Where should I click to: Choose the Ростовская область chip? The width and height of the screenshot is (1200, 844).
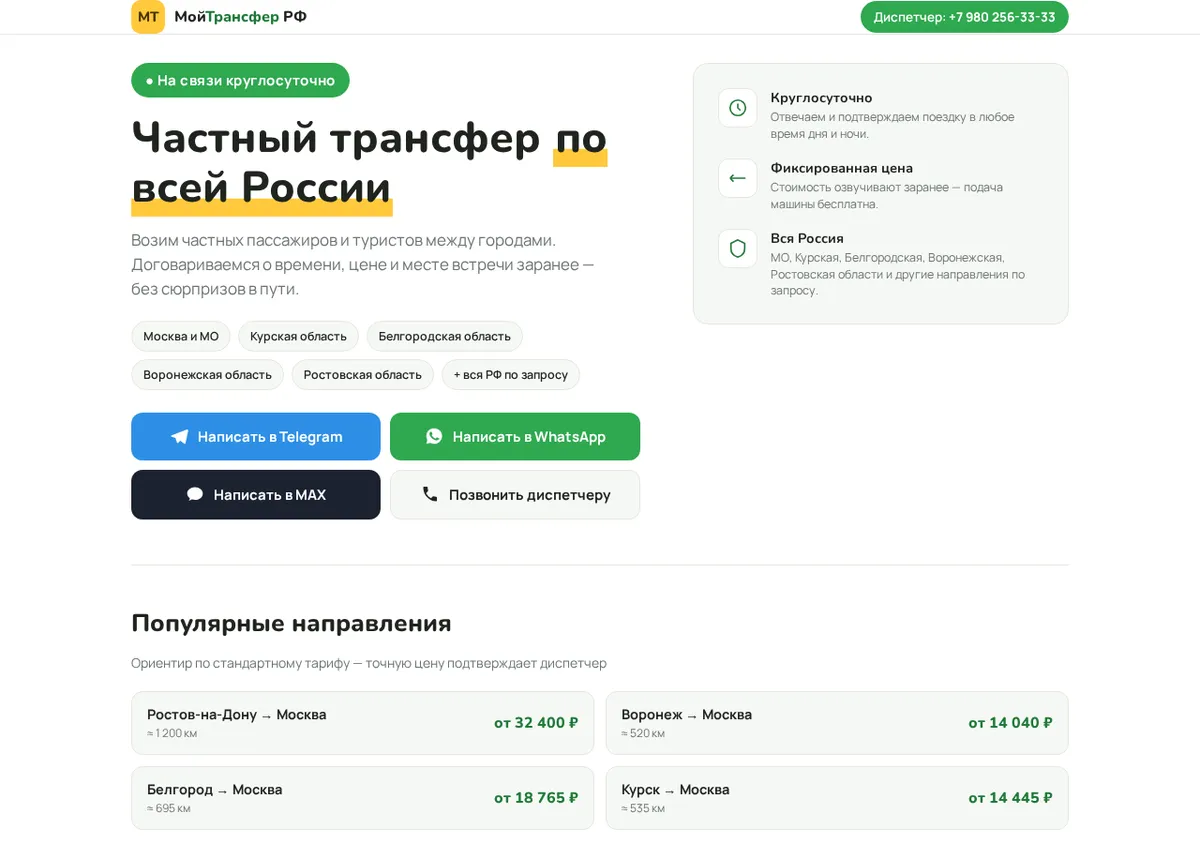click(x=363, y=375)
